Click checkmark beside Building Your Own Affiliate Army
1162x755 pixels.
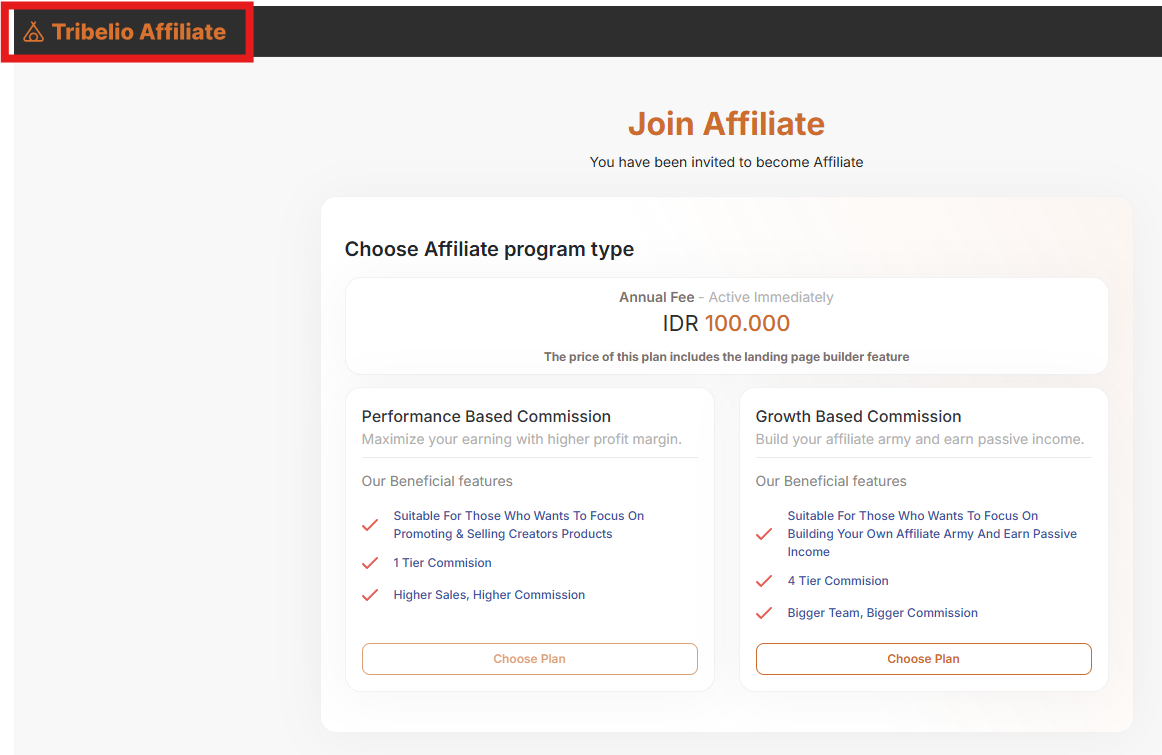764,534
